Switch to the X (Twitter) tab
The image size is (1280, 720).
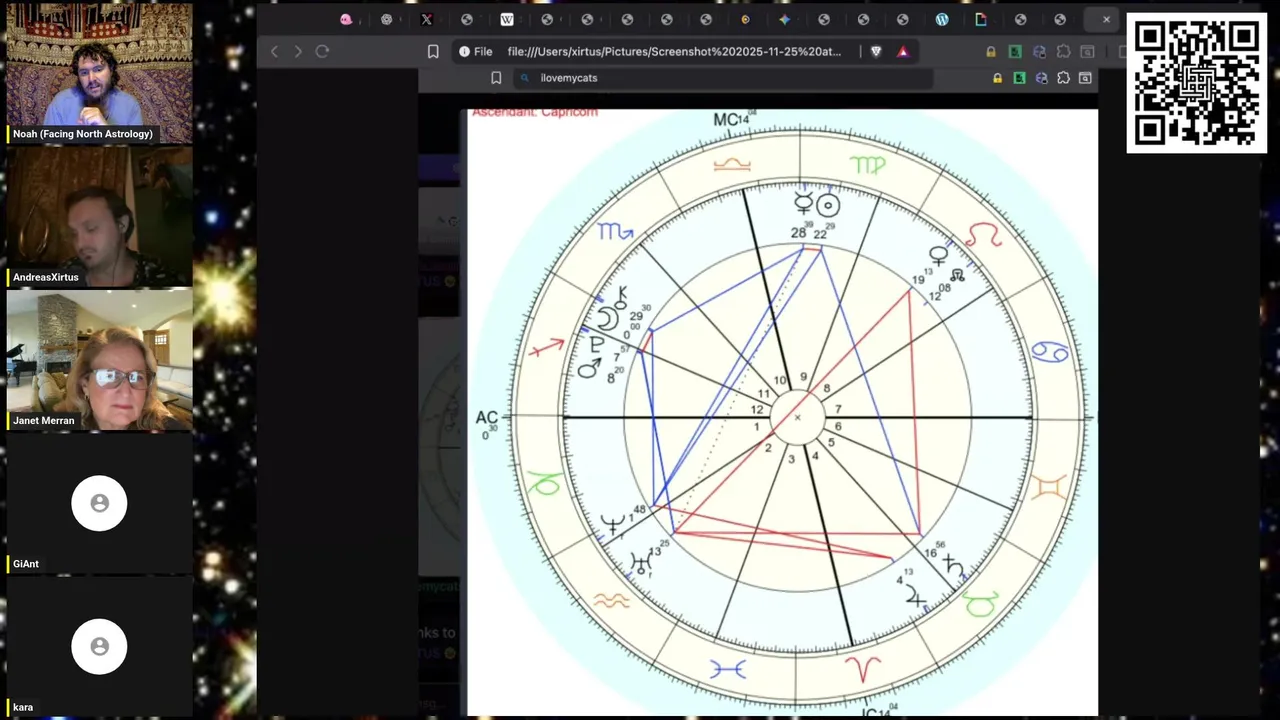[x=427, y=19]
